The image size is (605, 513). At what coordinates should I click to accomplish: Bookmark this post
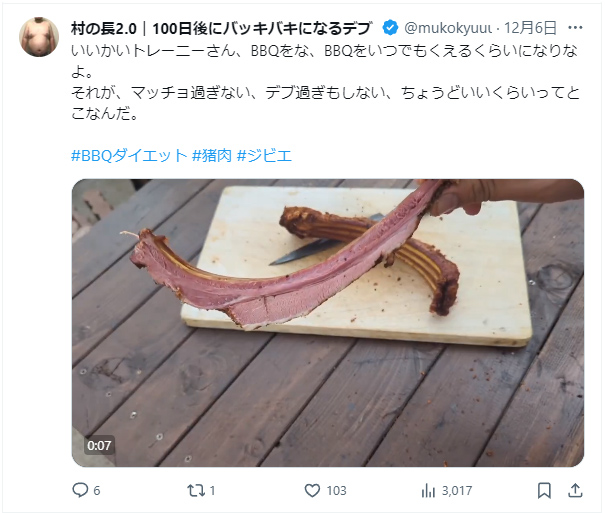coord(544,491)
